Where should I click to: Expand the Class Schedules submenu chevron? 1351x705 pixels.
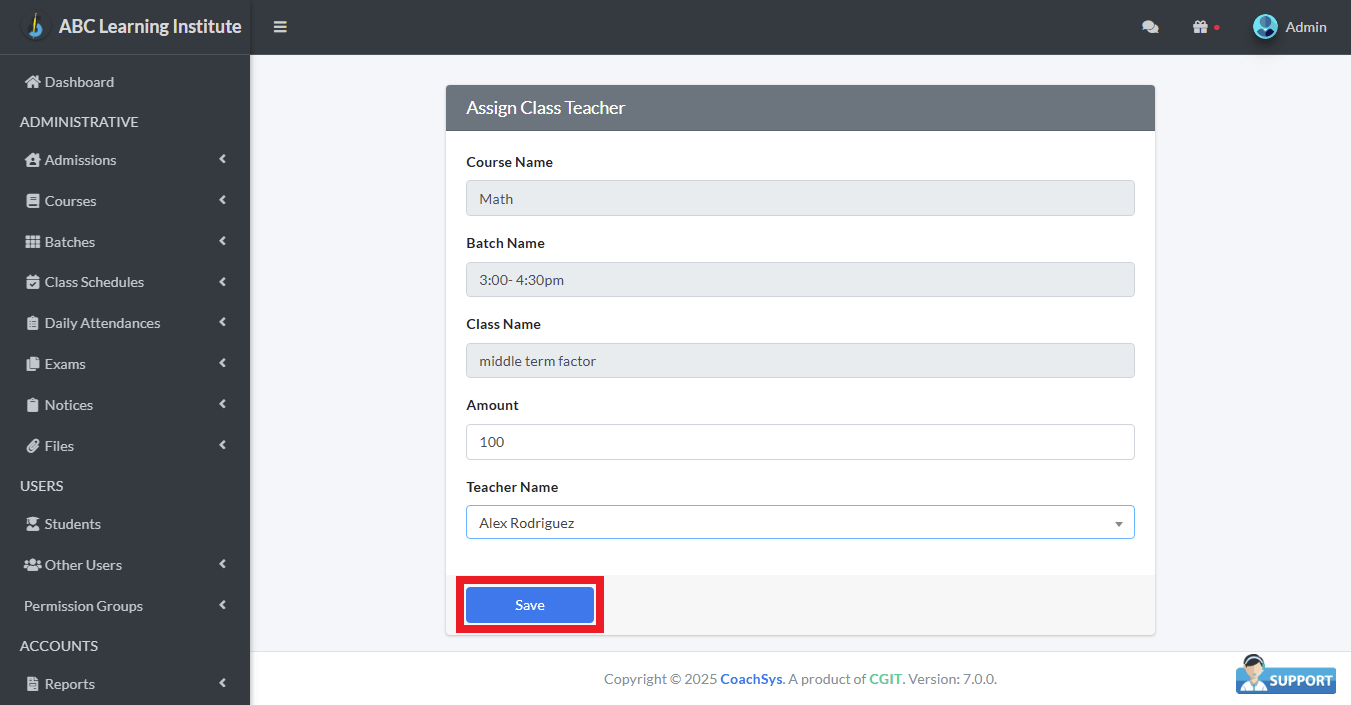coord(222,281)
